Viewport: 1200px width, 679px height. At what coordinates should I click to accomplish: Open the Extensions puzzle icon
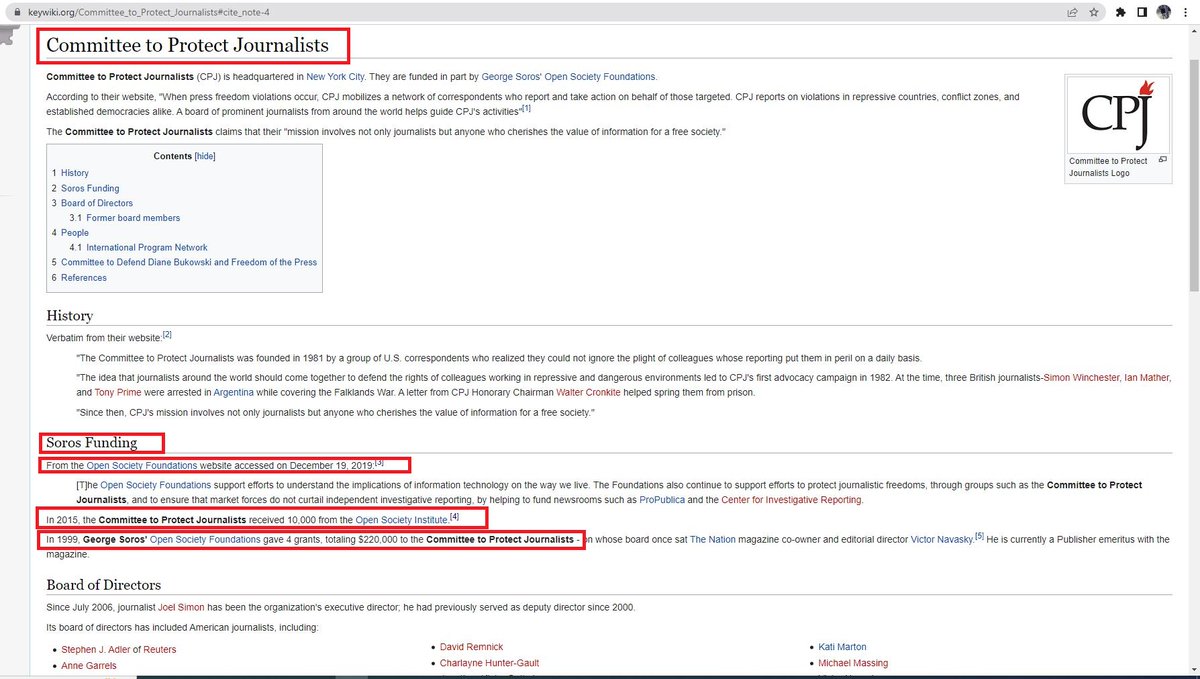pos(1121,12)
